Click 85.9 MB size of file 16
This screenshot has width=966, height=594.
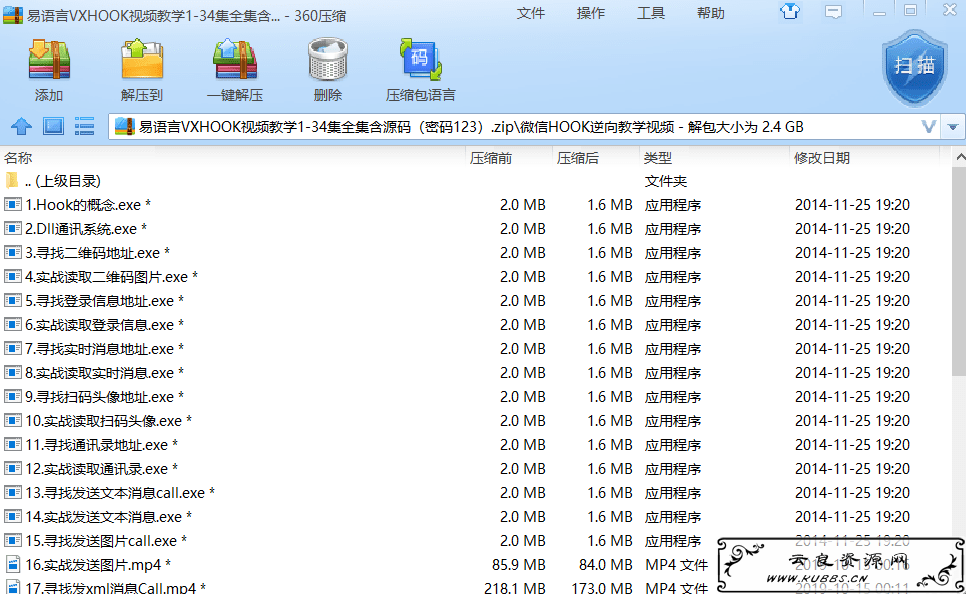[519, 564]
